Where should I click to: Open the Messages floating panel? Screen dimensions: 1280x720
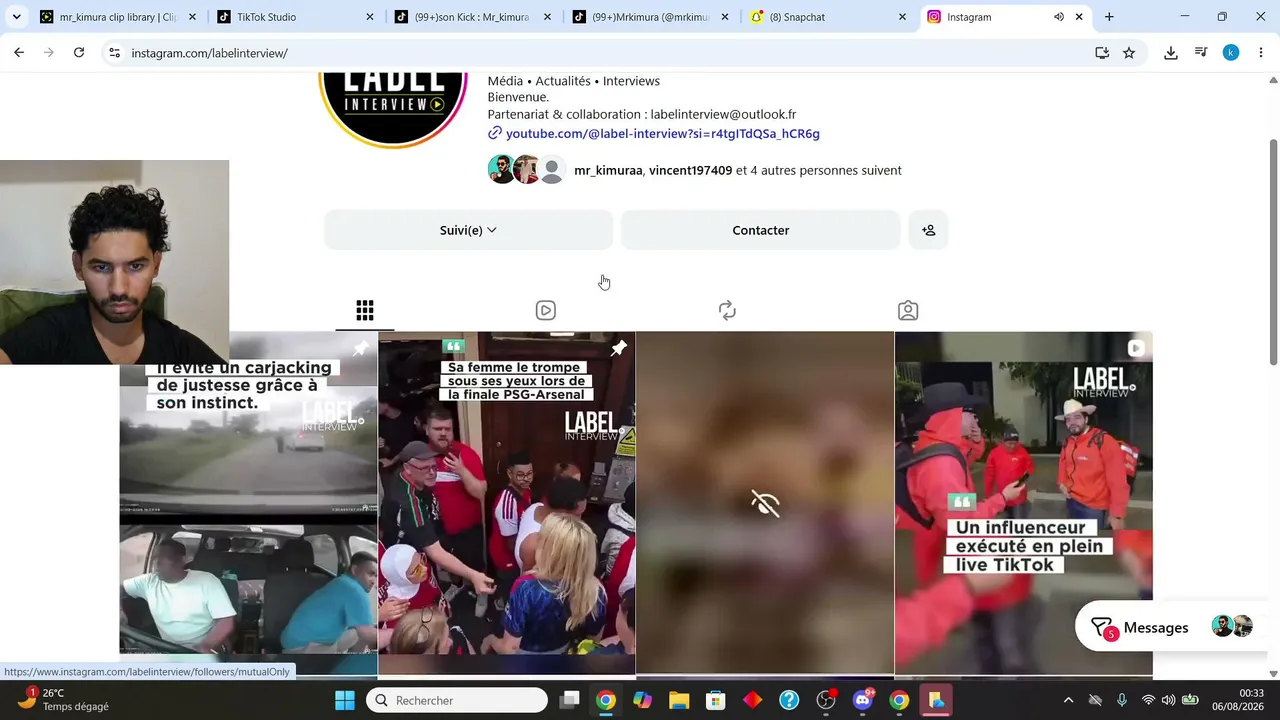(1170, 627)
